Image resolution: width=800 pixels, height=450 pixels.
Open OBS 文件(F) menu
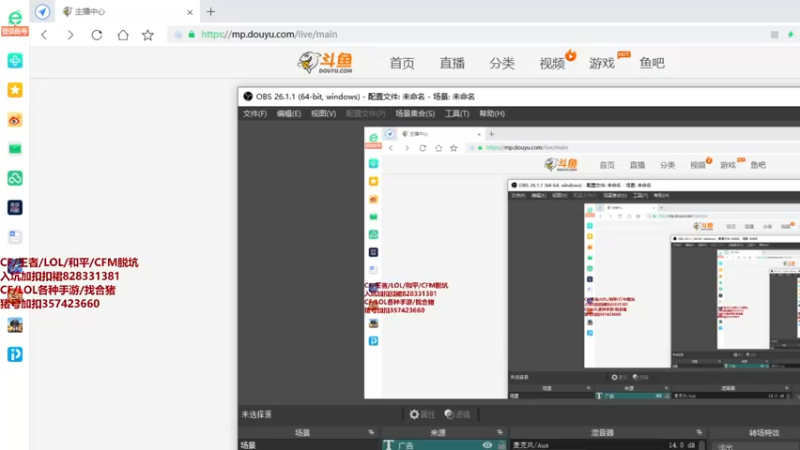pos(255,114)
